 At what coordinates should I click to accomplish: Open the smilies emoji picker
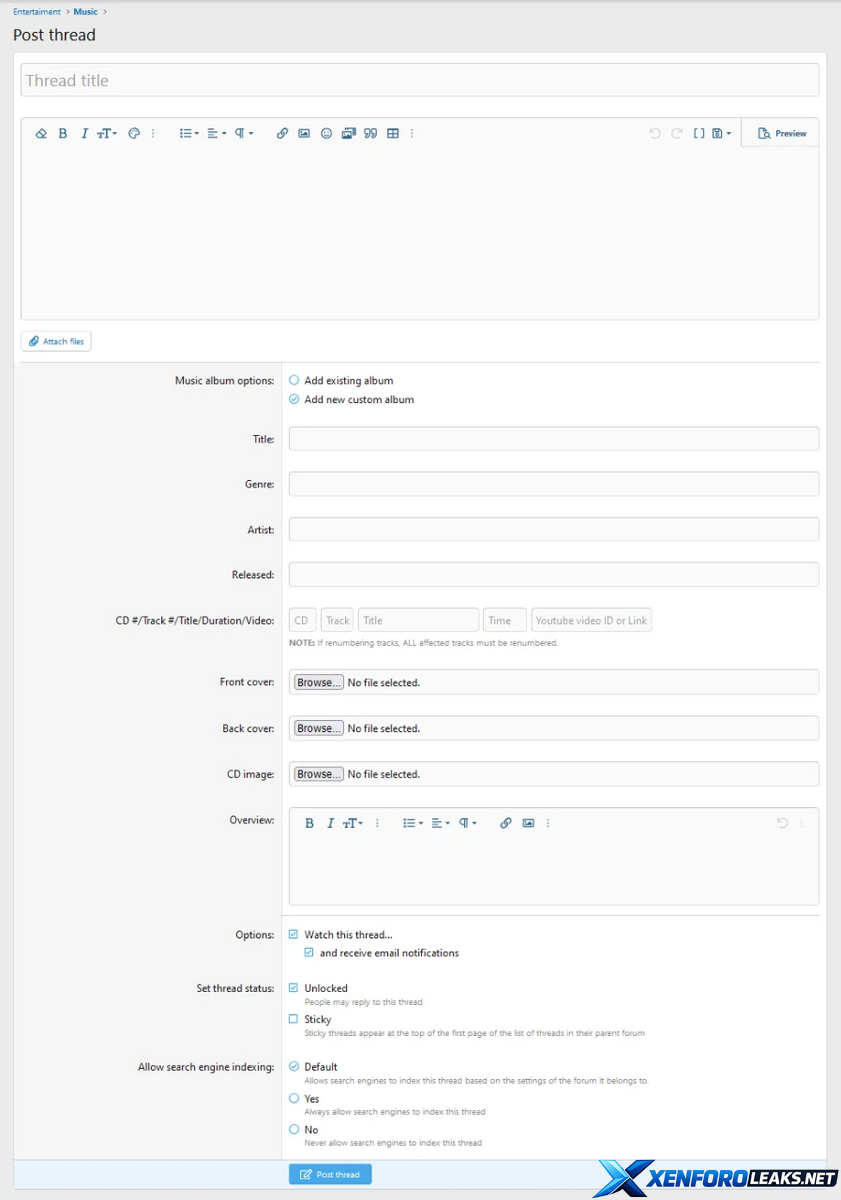click(x=326, y=133)
